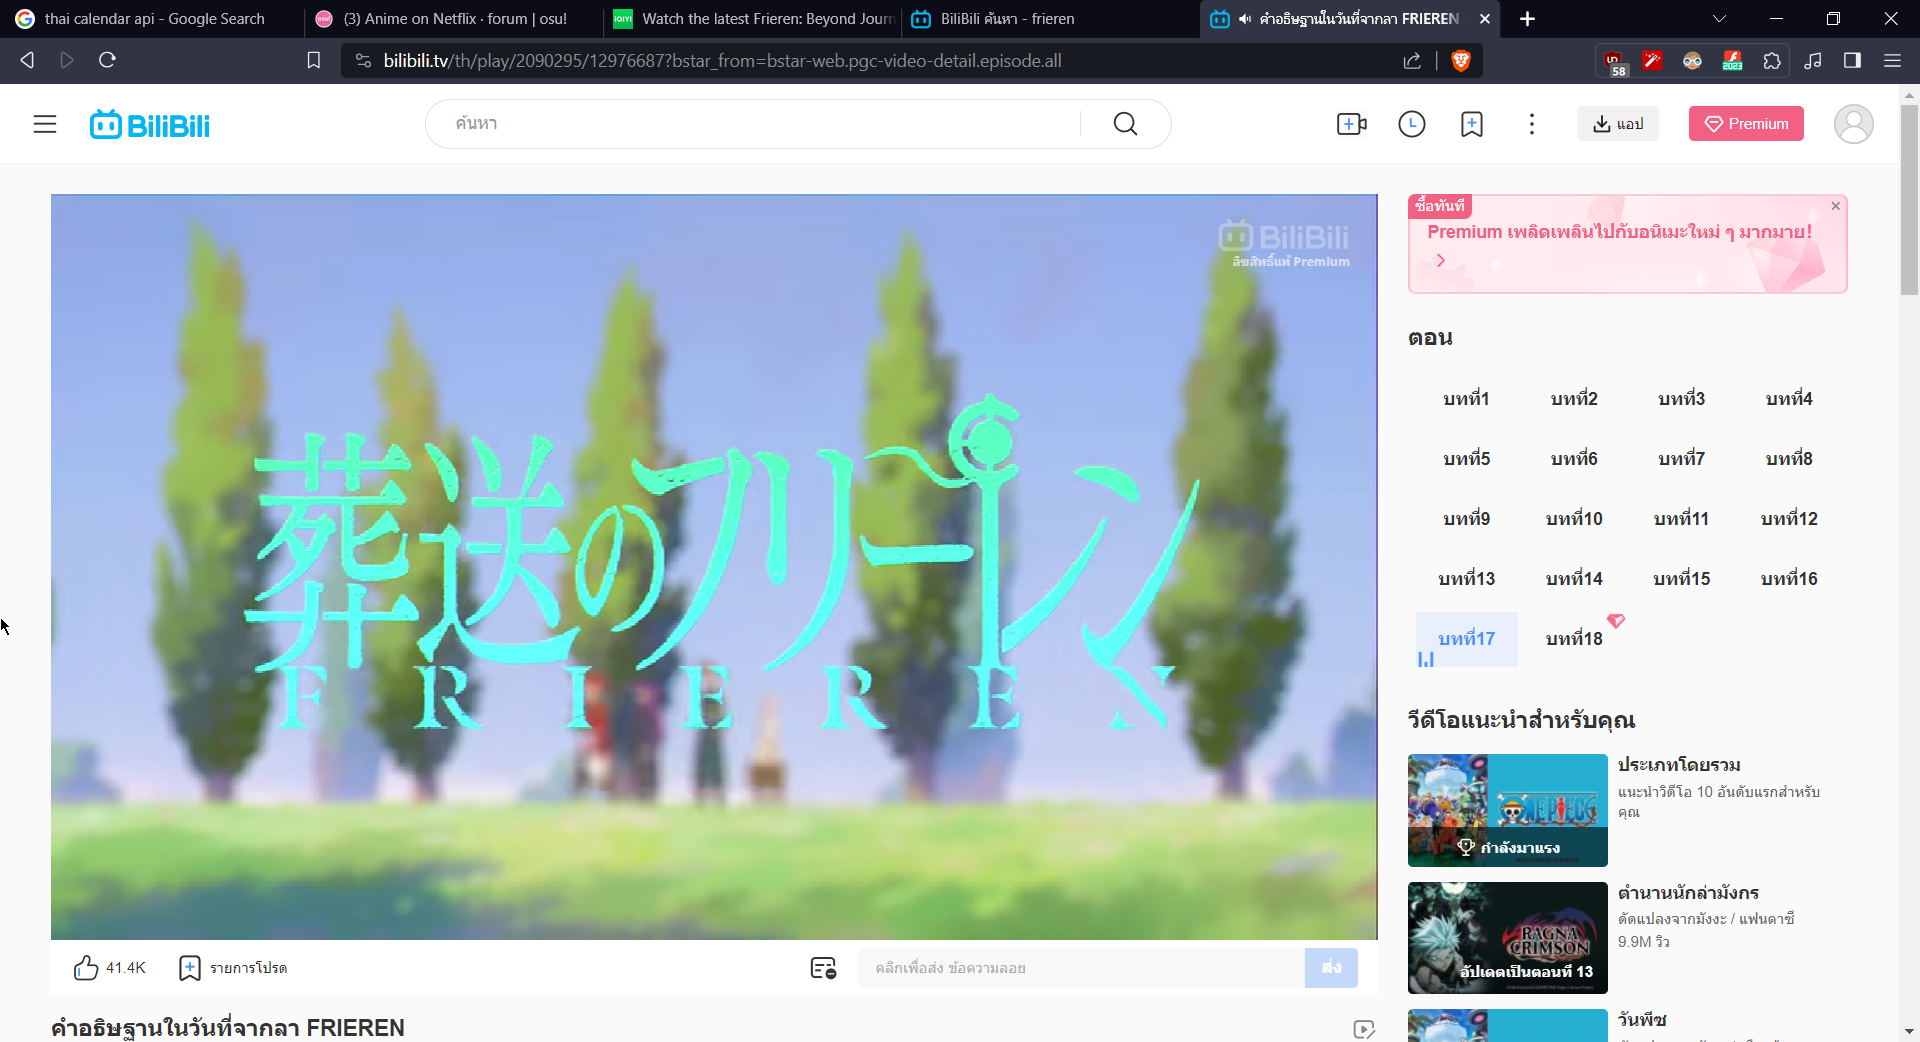1920x1042 pixels.
Task: Select episode บทที่8
Action: [1789, 459]
